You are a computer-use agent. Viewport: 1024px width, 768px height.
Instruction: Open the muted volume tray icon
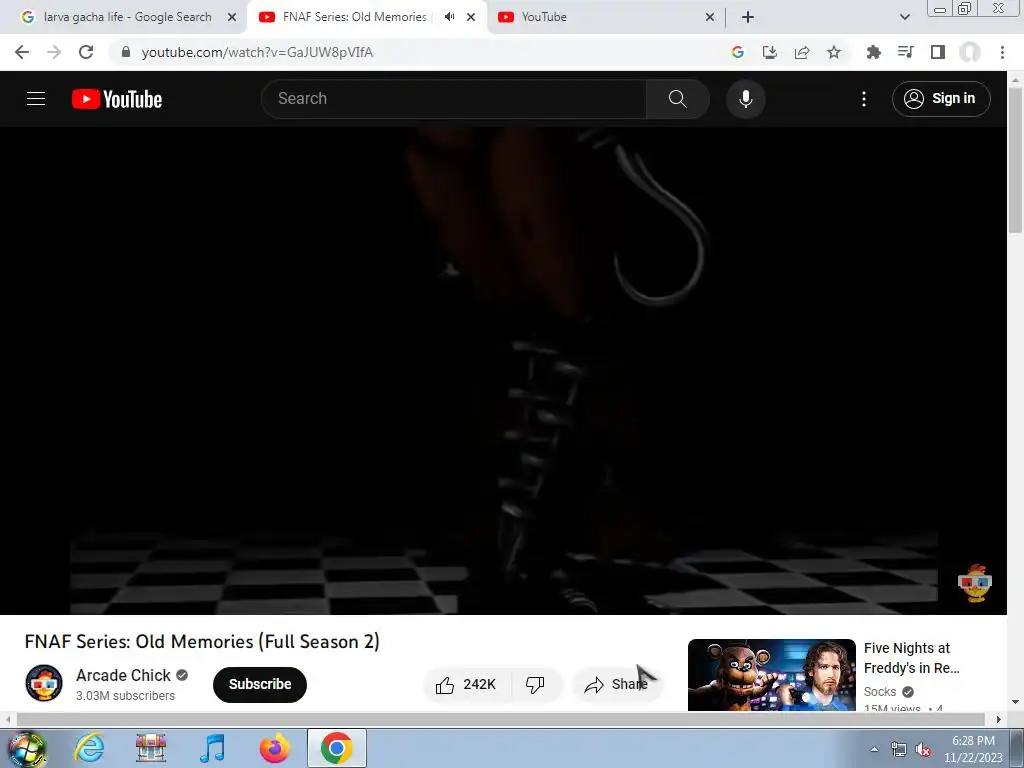coord(923,750)
